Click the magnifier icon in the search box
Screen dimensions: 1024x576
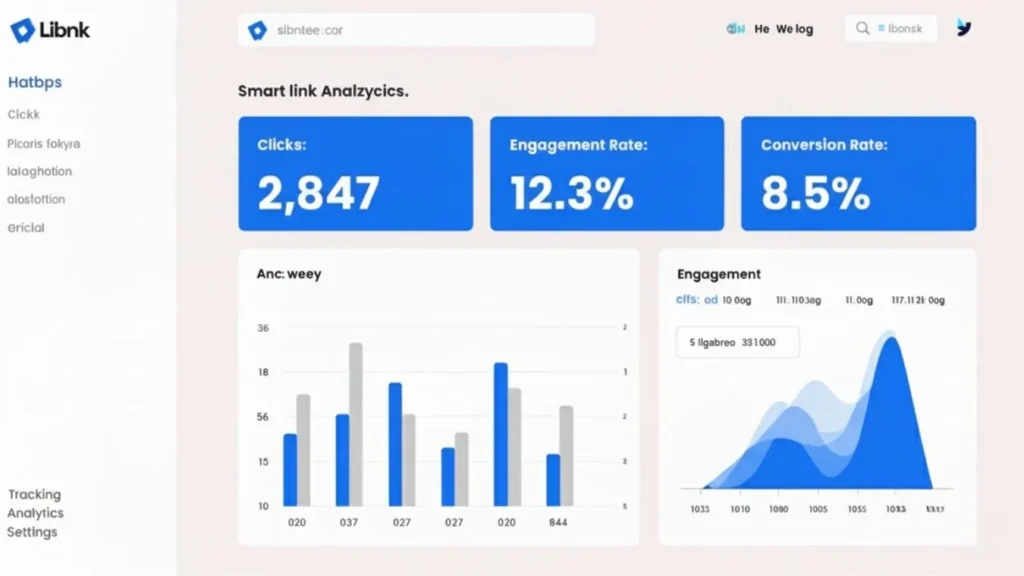[862, 29]
